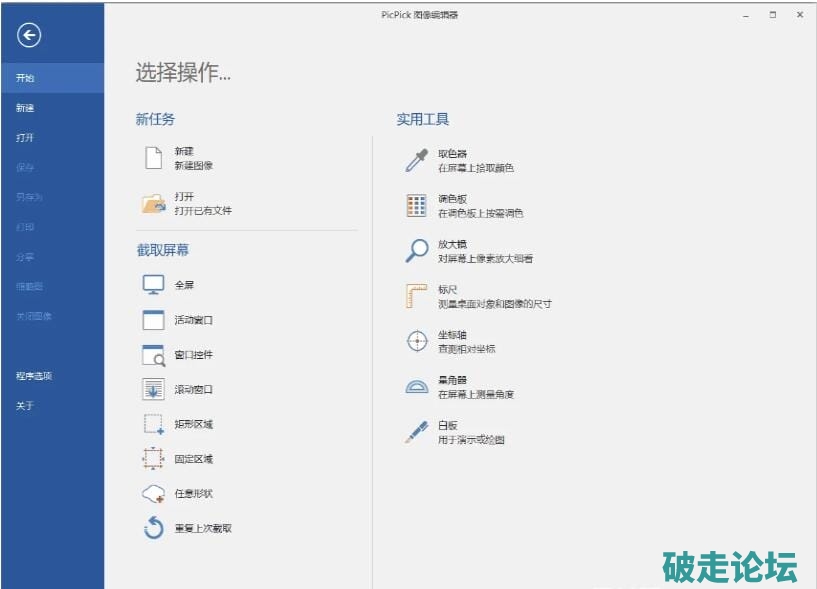
Task: Launch the color picker eyedropper tool
Action: coord(416,160)
